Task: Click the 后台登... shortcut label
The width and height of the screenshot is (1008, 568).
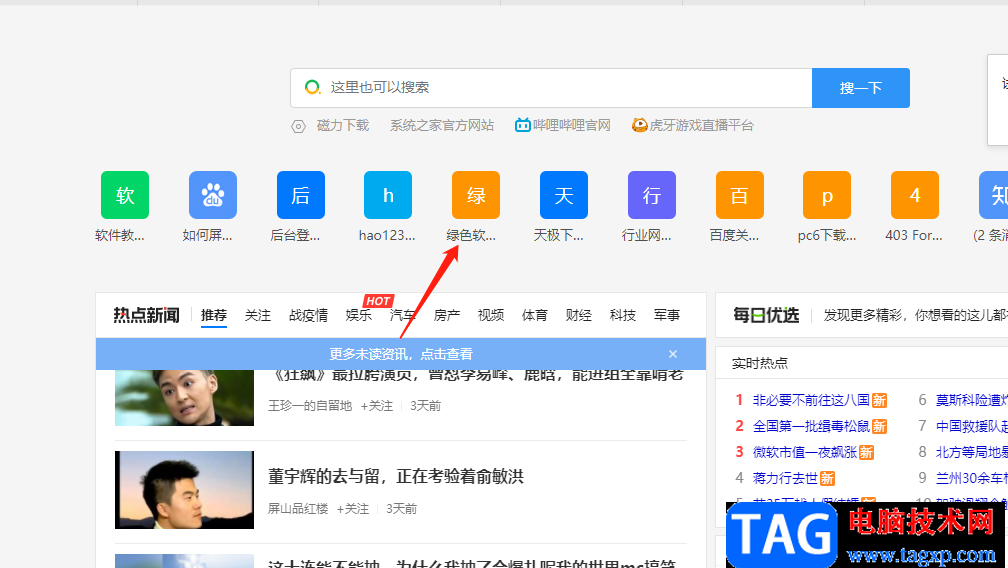Action: pyautogui.click(x=295, y=235)
